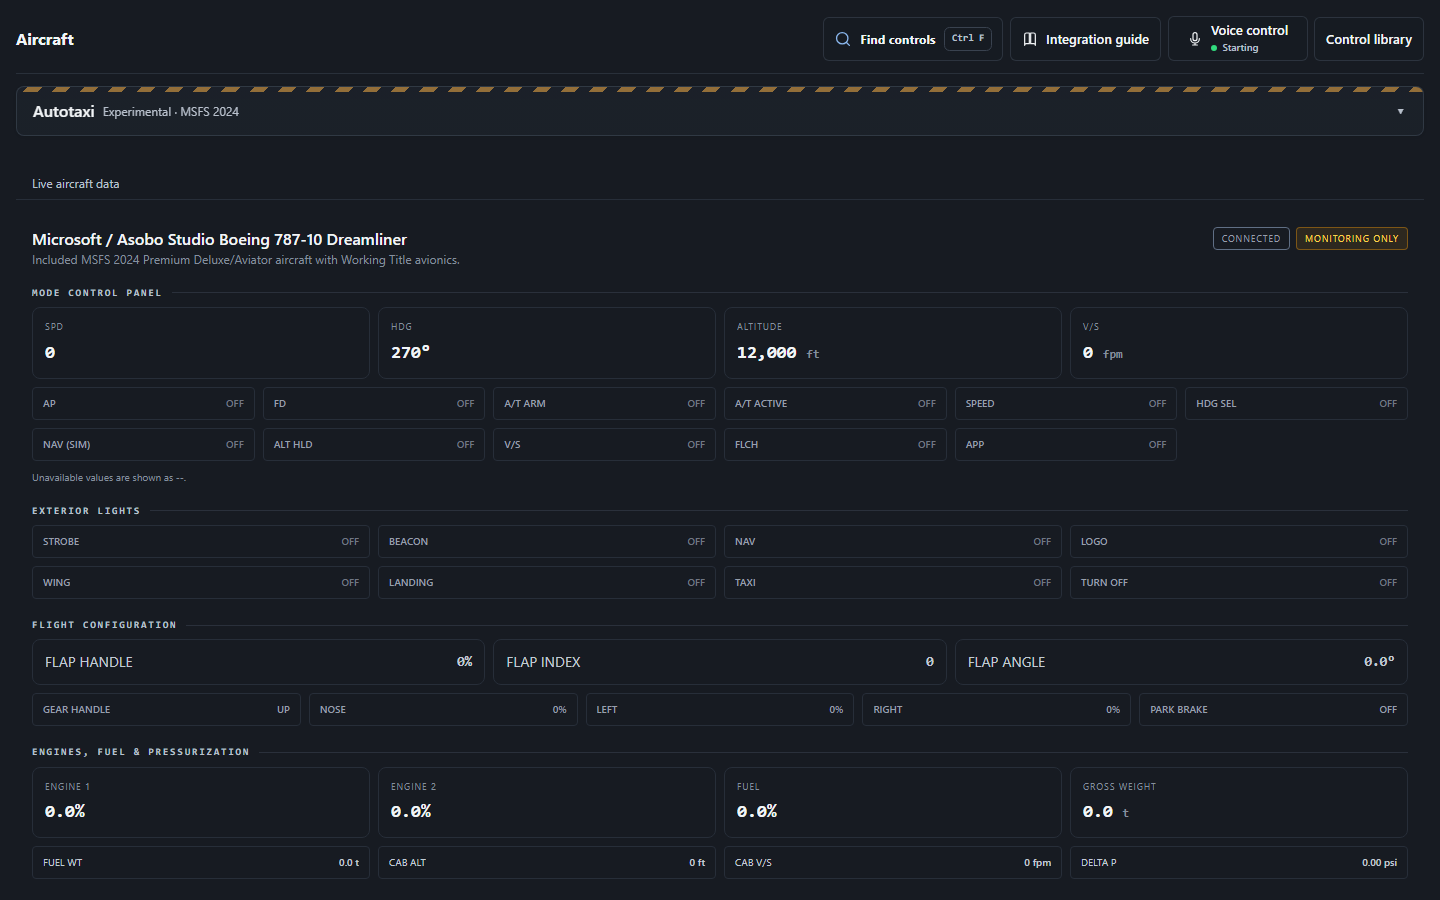Click the Ctrl F shortcut badge
The image size is (1440, 900).
point(967,38)
